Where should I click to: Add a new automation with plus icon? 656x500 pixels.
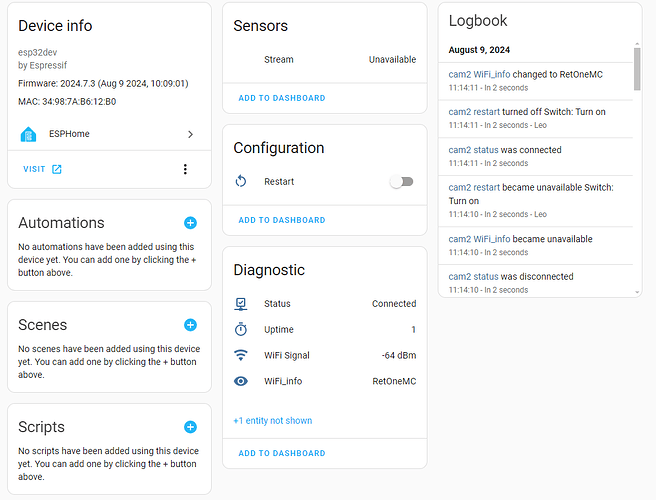coord(190,223)
